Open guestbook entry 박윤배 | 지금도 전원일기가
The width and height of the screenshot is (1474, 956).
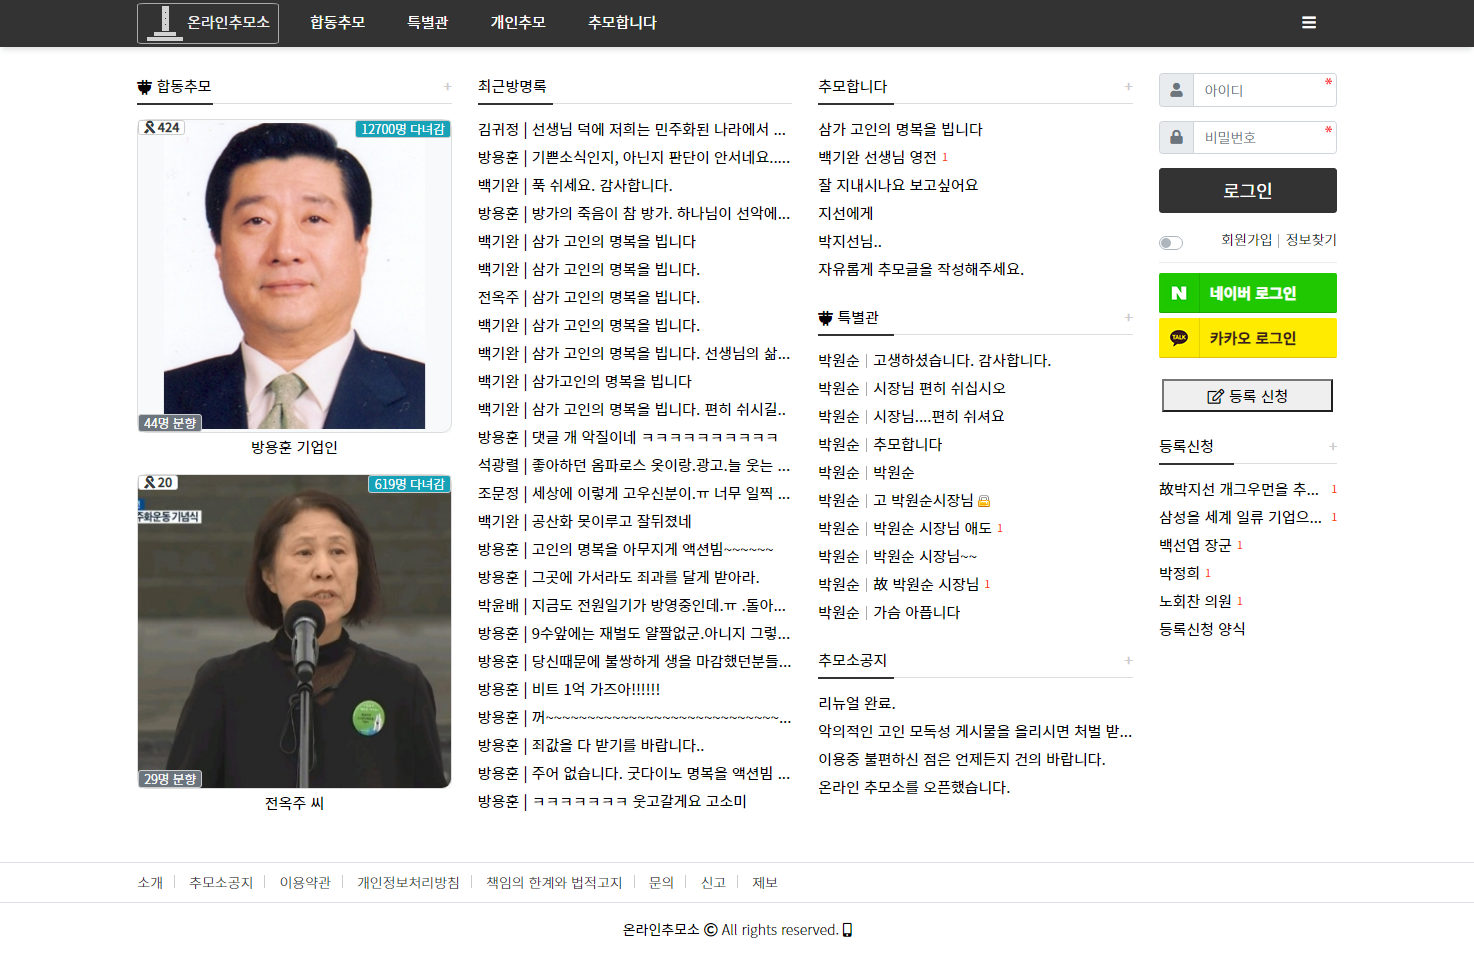click(x=632, y=606)
